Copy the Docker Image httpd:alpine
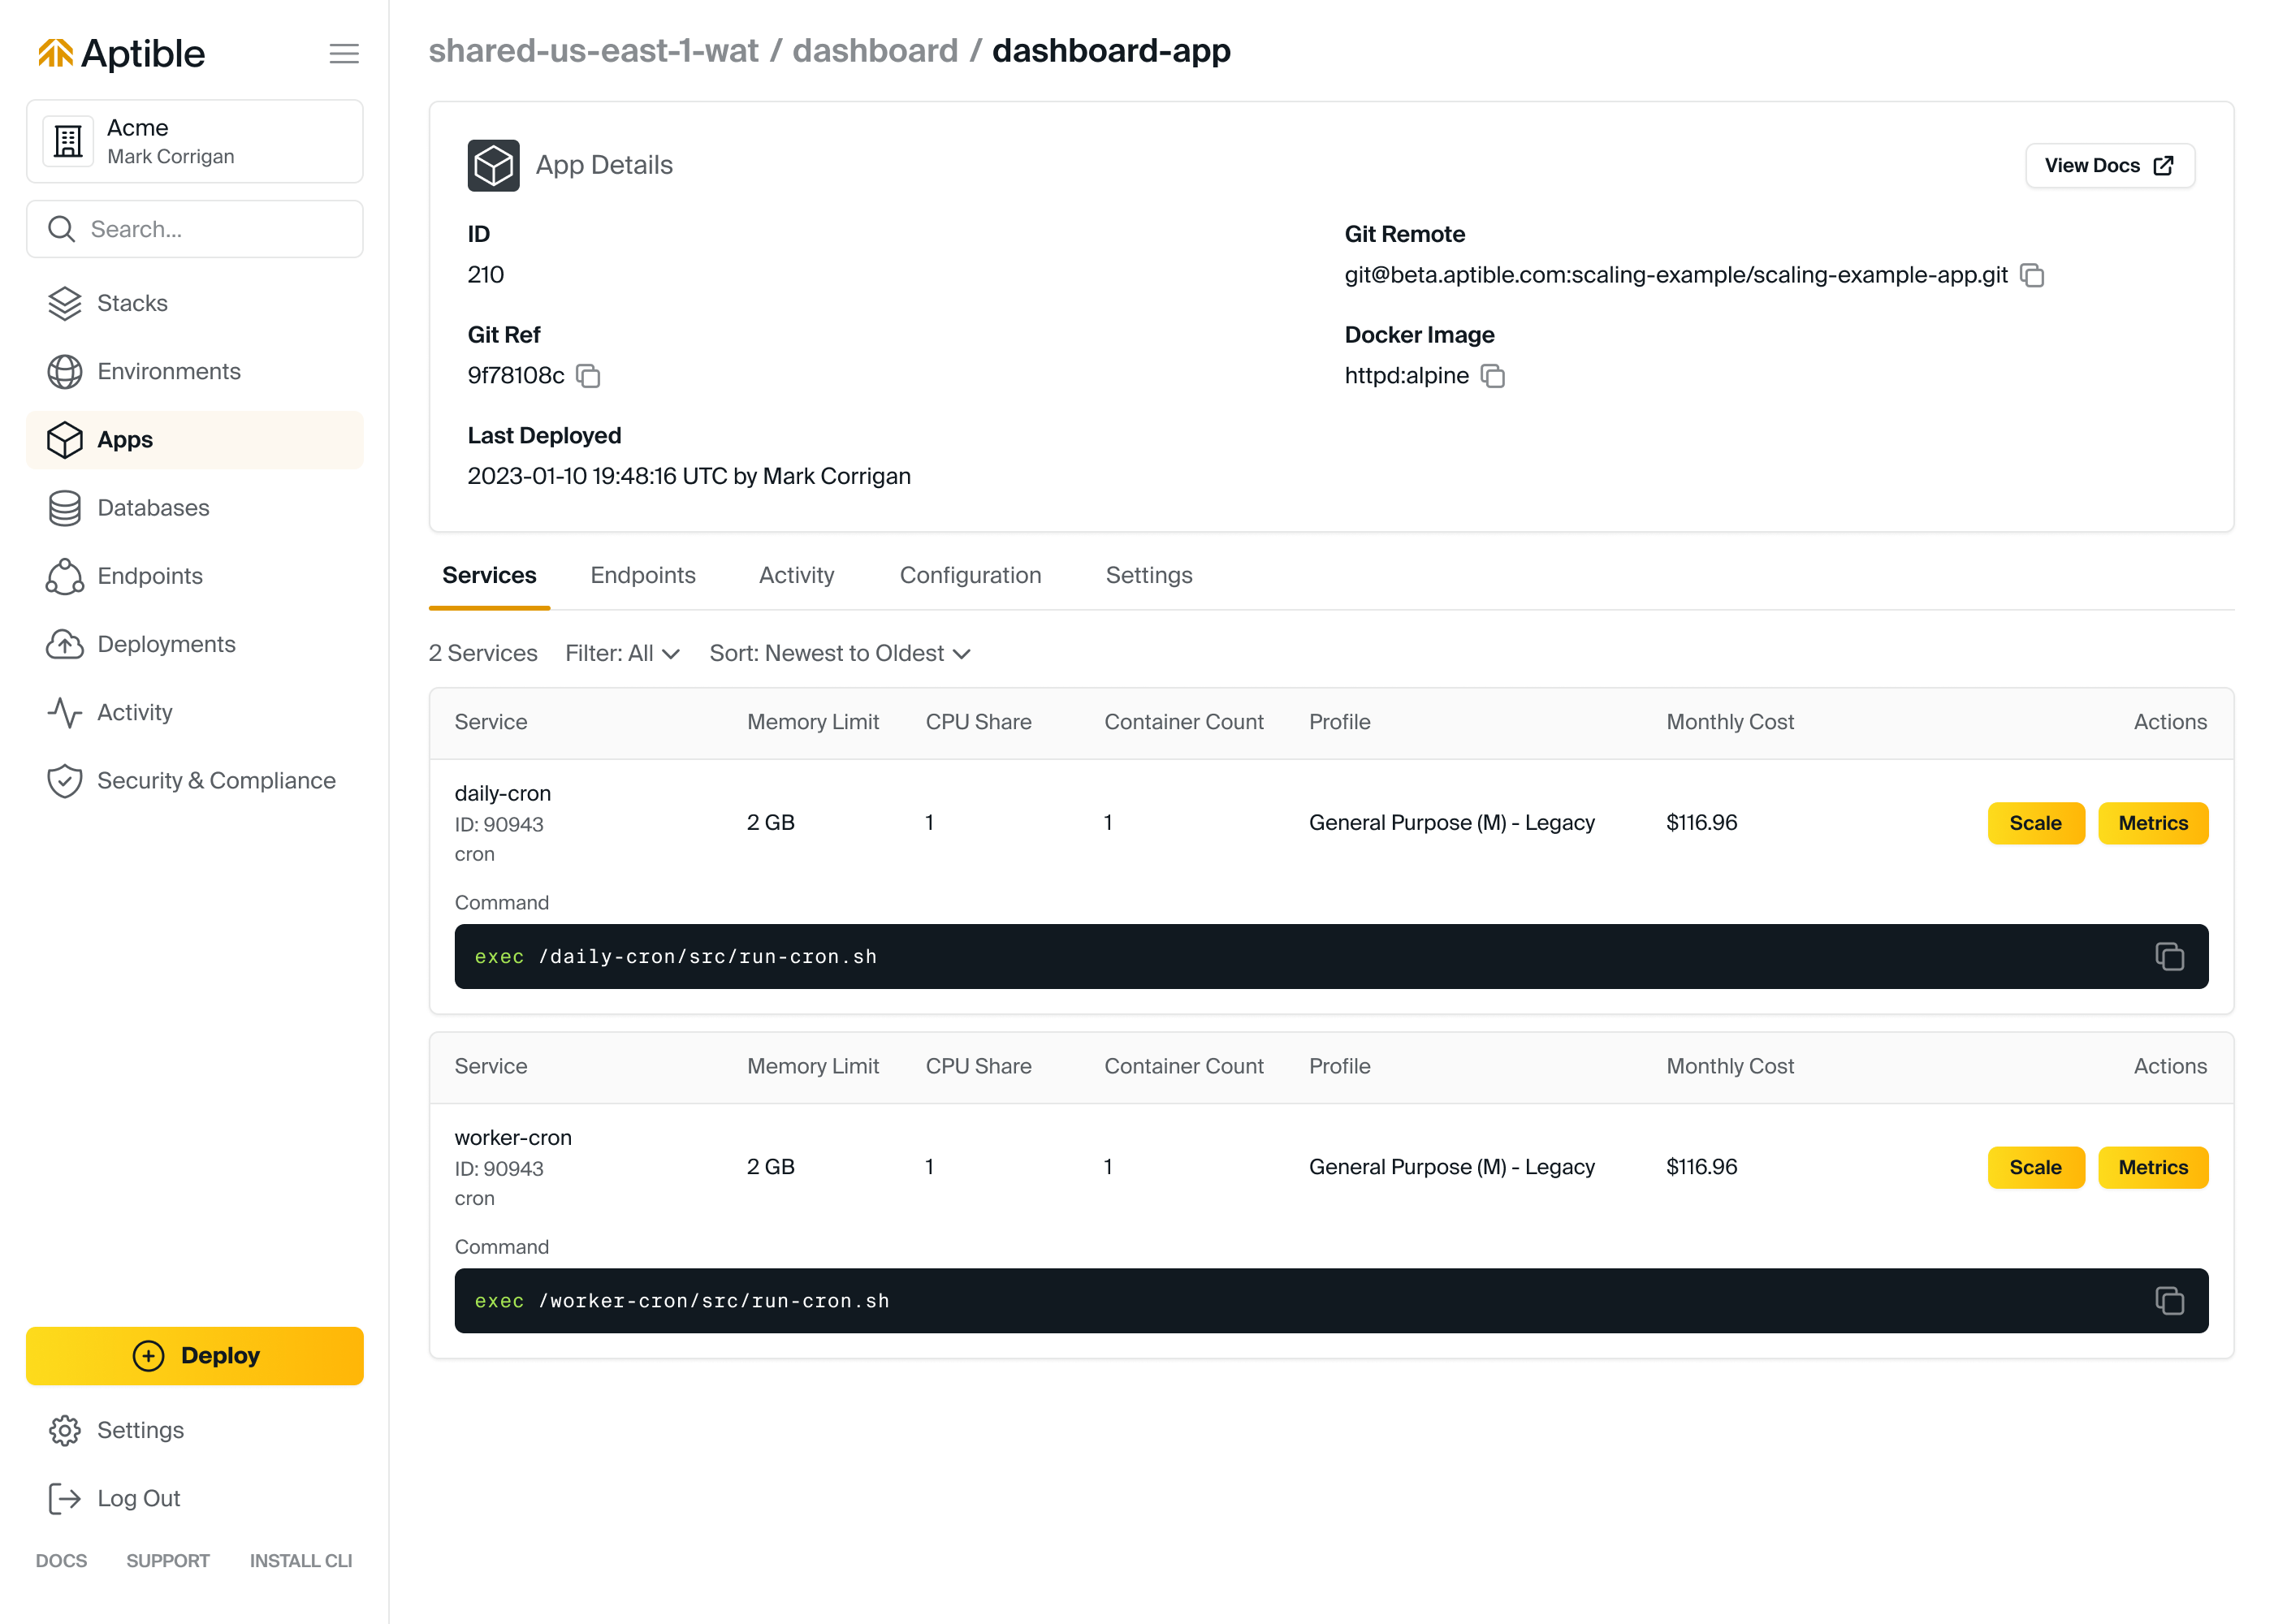This screenshot has height=1624, width=2274. click(1492, 376)
